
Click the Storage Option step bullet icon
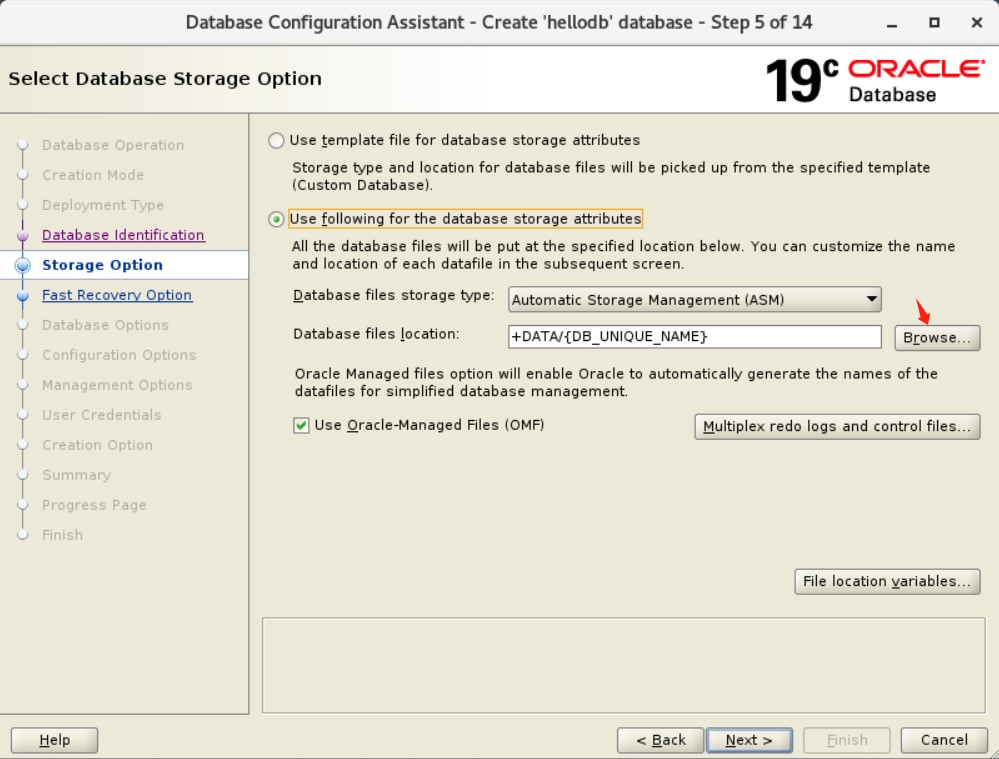[x=22, y=265]
